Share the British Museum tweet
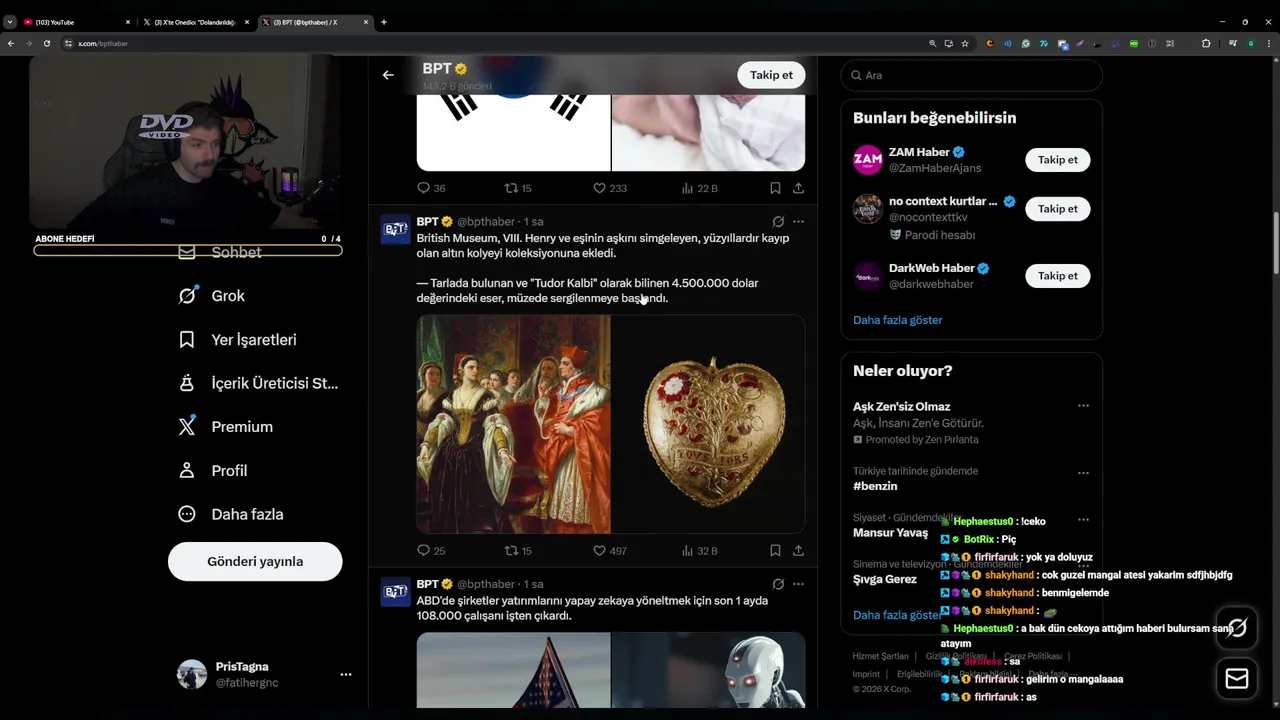Viewport: 1280px width, 720px height. 798,551
